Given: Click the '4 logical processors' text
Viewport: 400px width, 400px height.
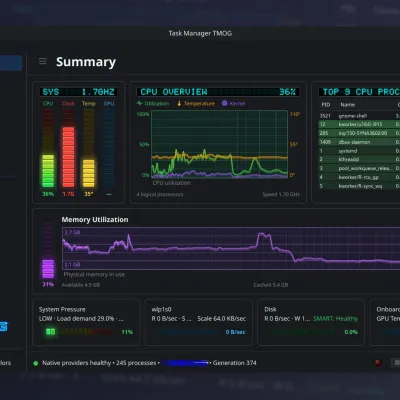Looking at the screenshot, I should (x=160, y=194).
